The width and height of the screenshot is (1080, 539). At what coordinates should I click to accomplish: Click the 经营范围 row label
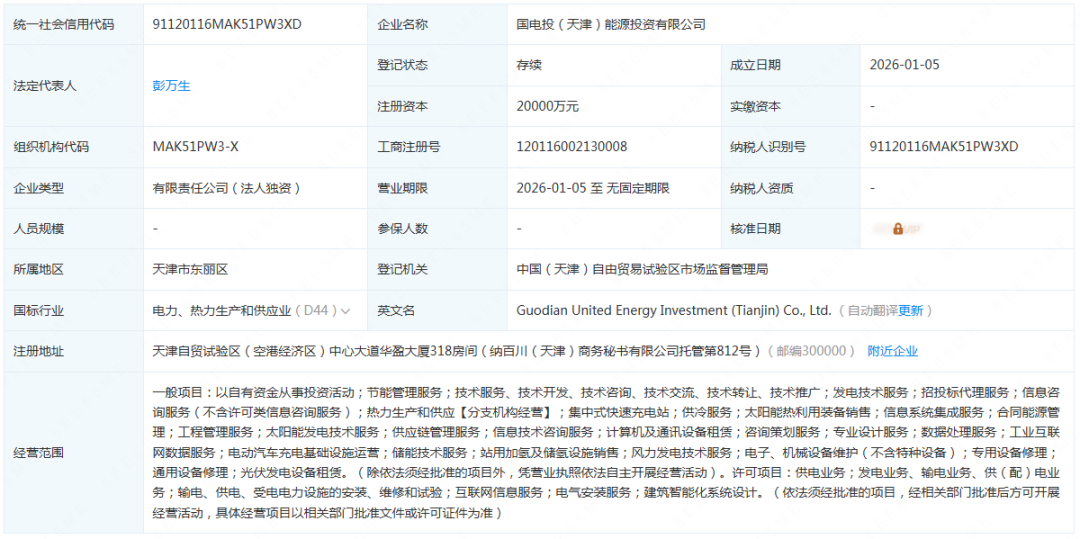pyautogui.click(x=38, y=453)
